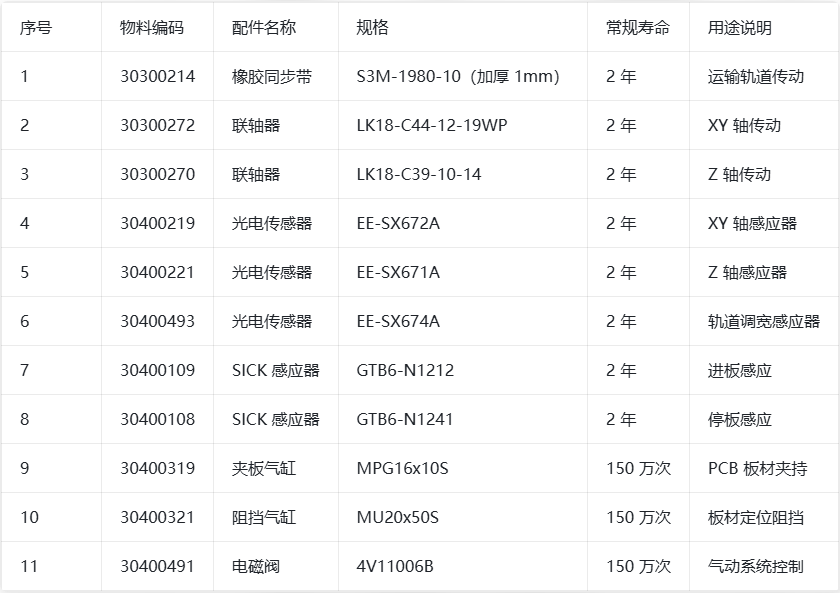Click the XY 轴传动 cell

point(745,125)
